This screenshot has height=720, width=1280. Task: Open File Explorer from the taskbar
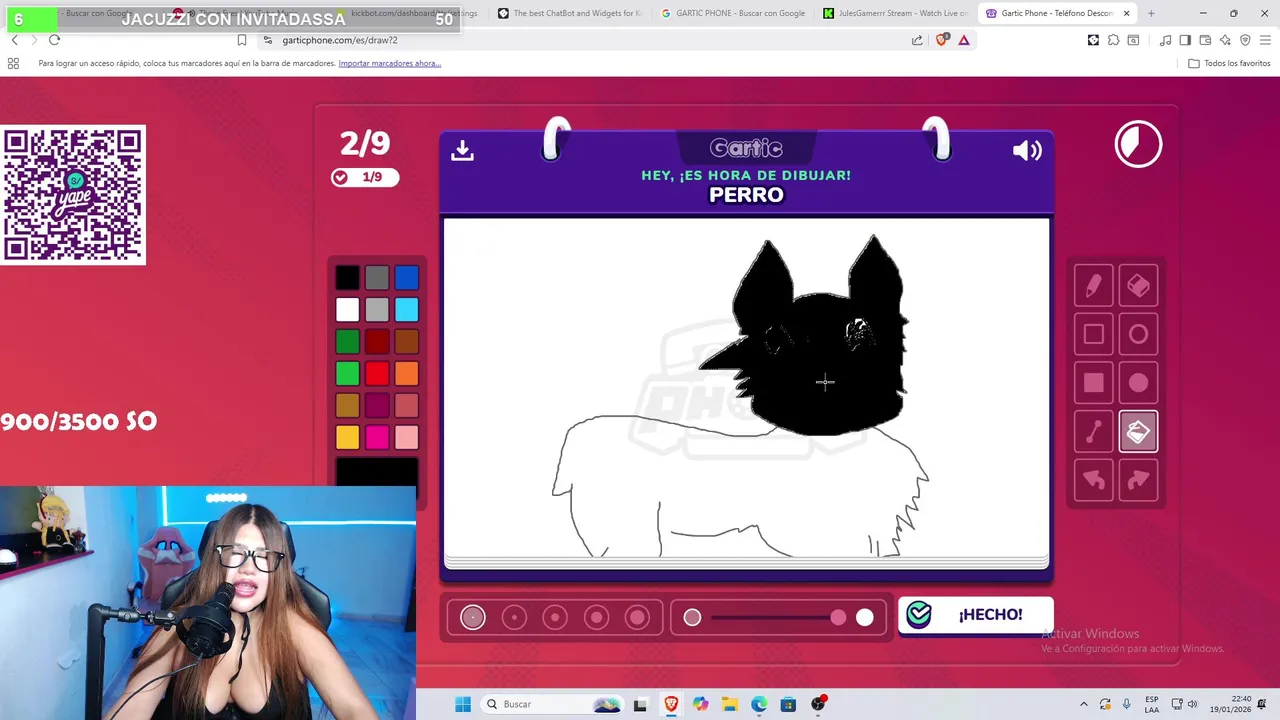pos(729,704)
